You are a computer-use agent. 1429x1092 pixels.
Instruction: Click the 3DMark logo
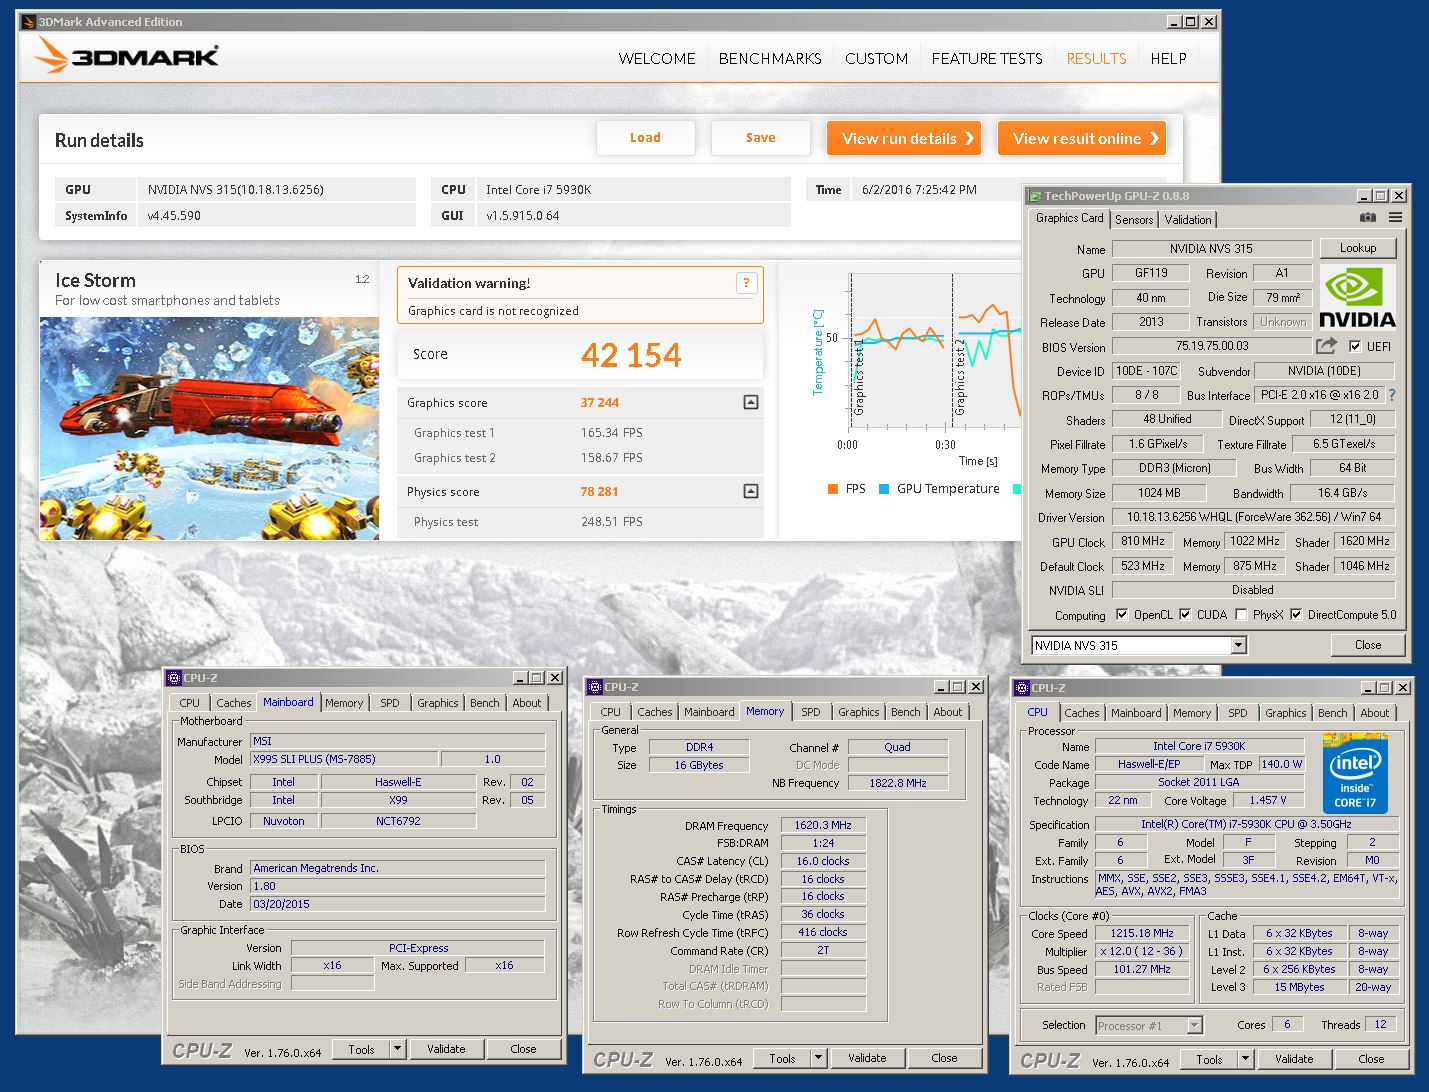point(126,56)
